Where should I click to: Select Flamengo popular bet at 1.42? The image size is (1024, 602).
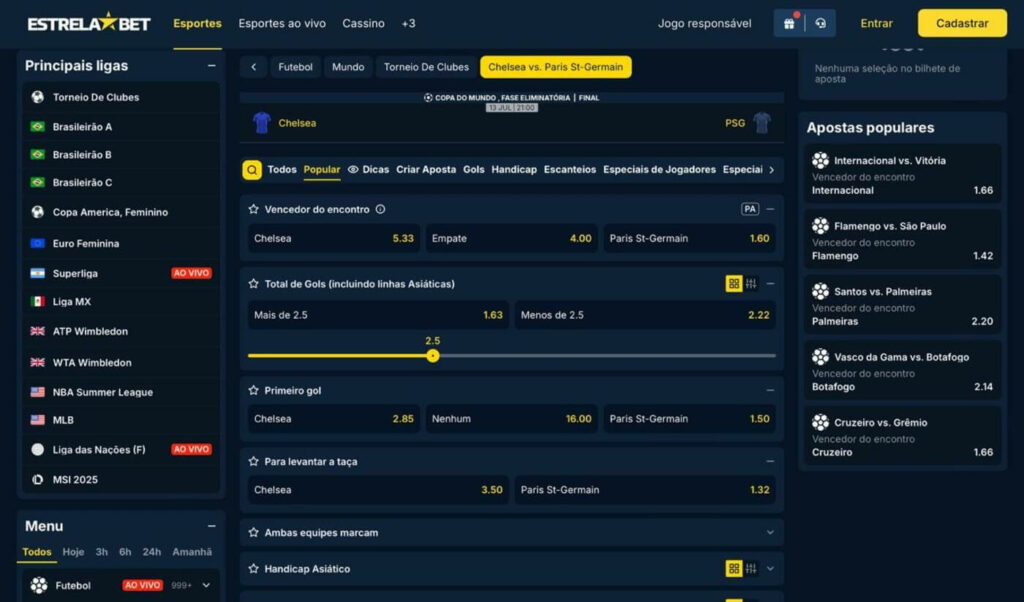902,240
